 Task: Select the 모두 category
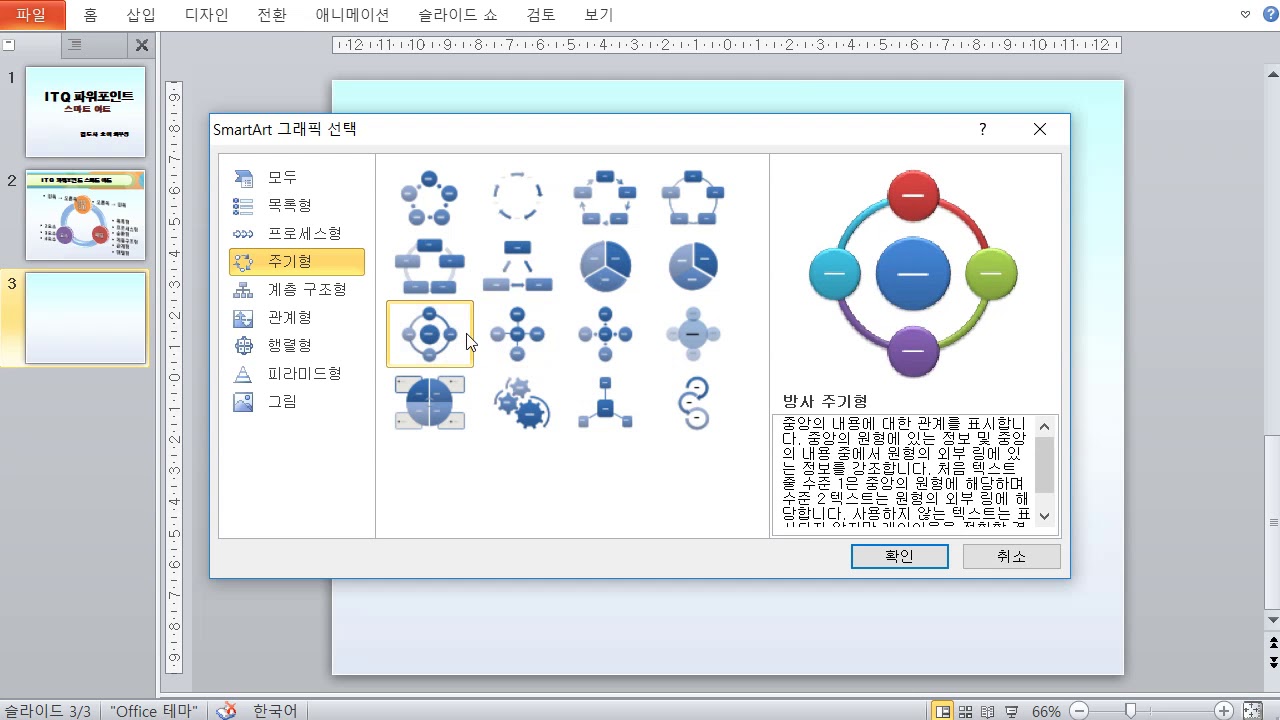click(296, 178)
